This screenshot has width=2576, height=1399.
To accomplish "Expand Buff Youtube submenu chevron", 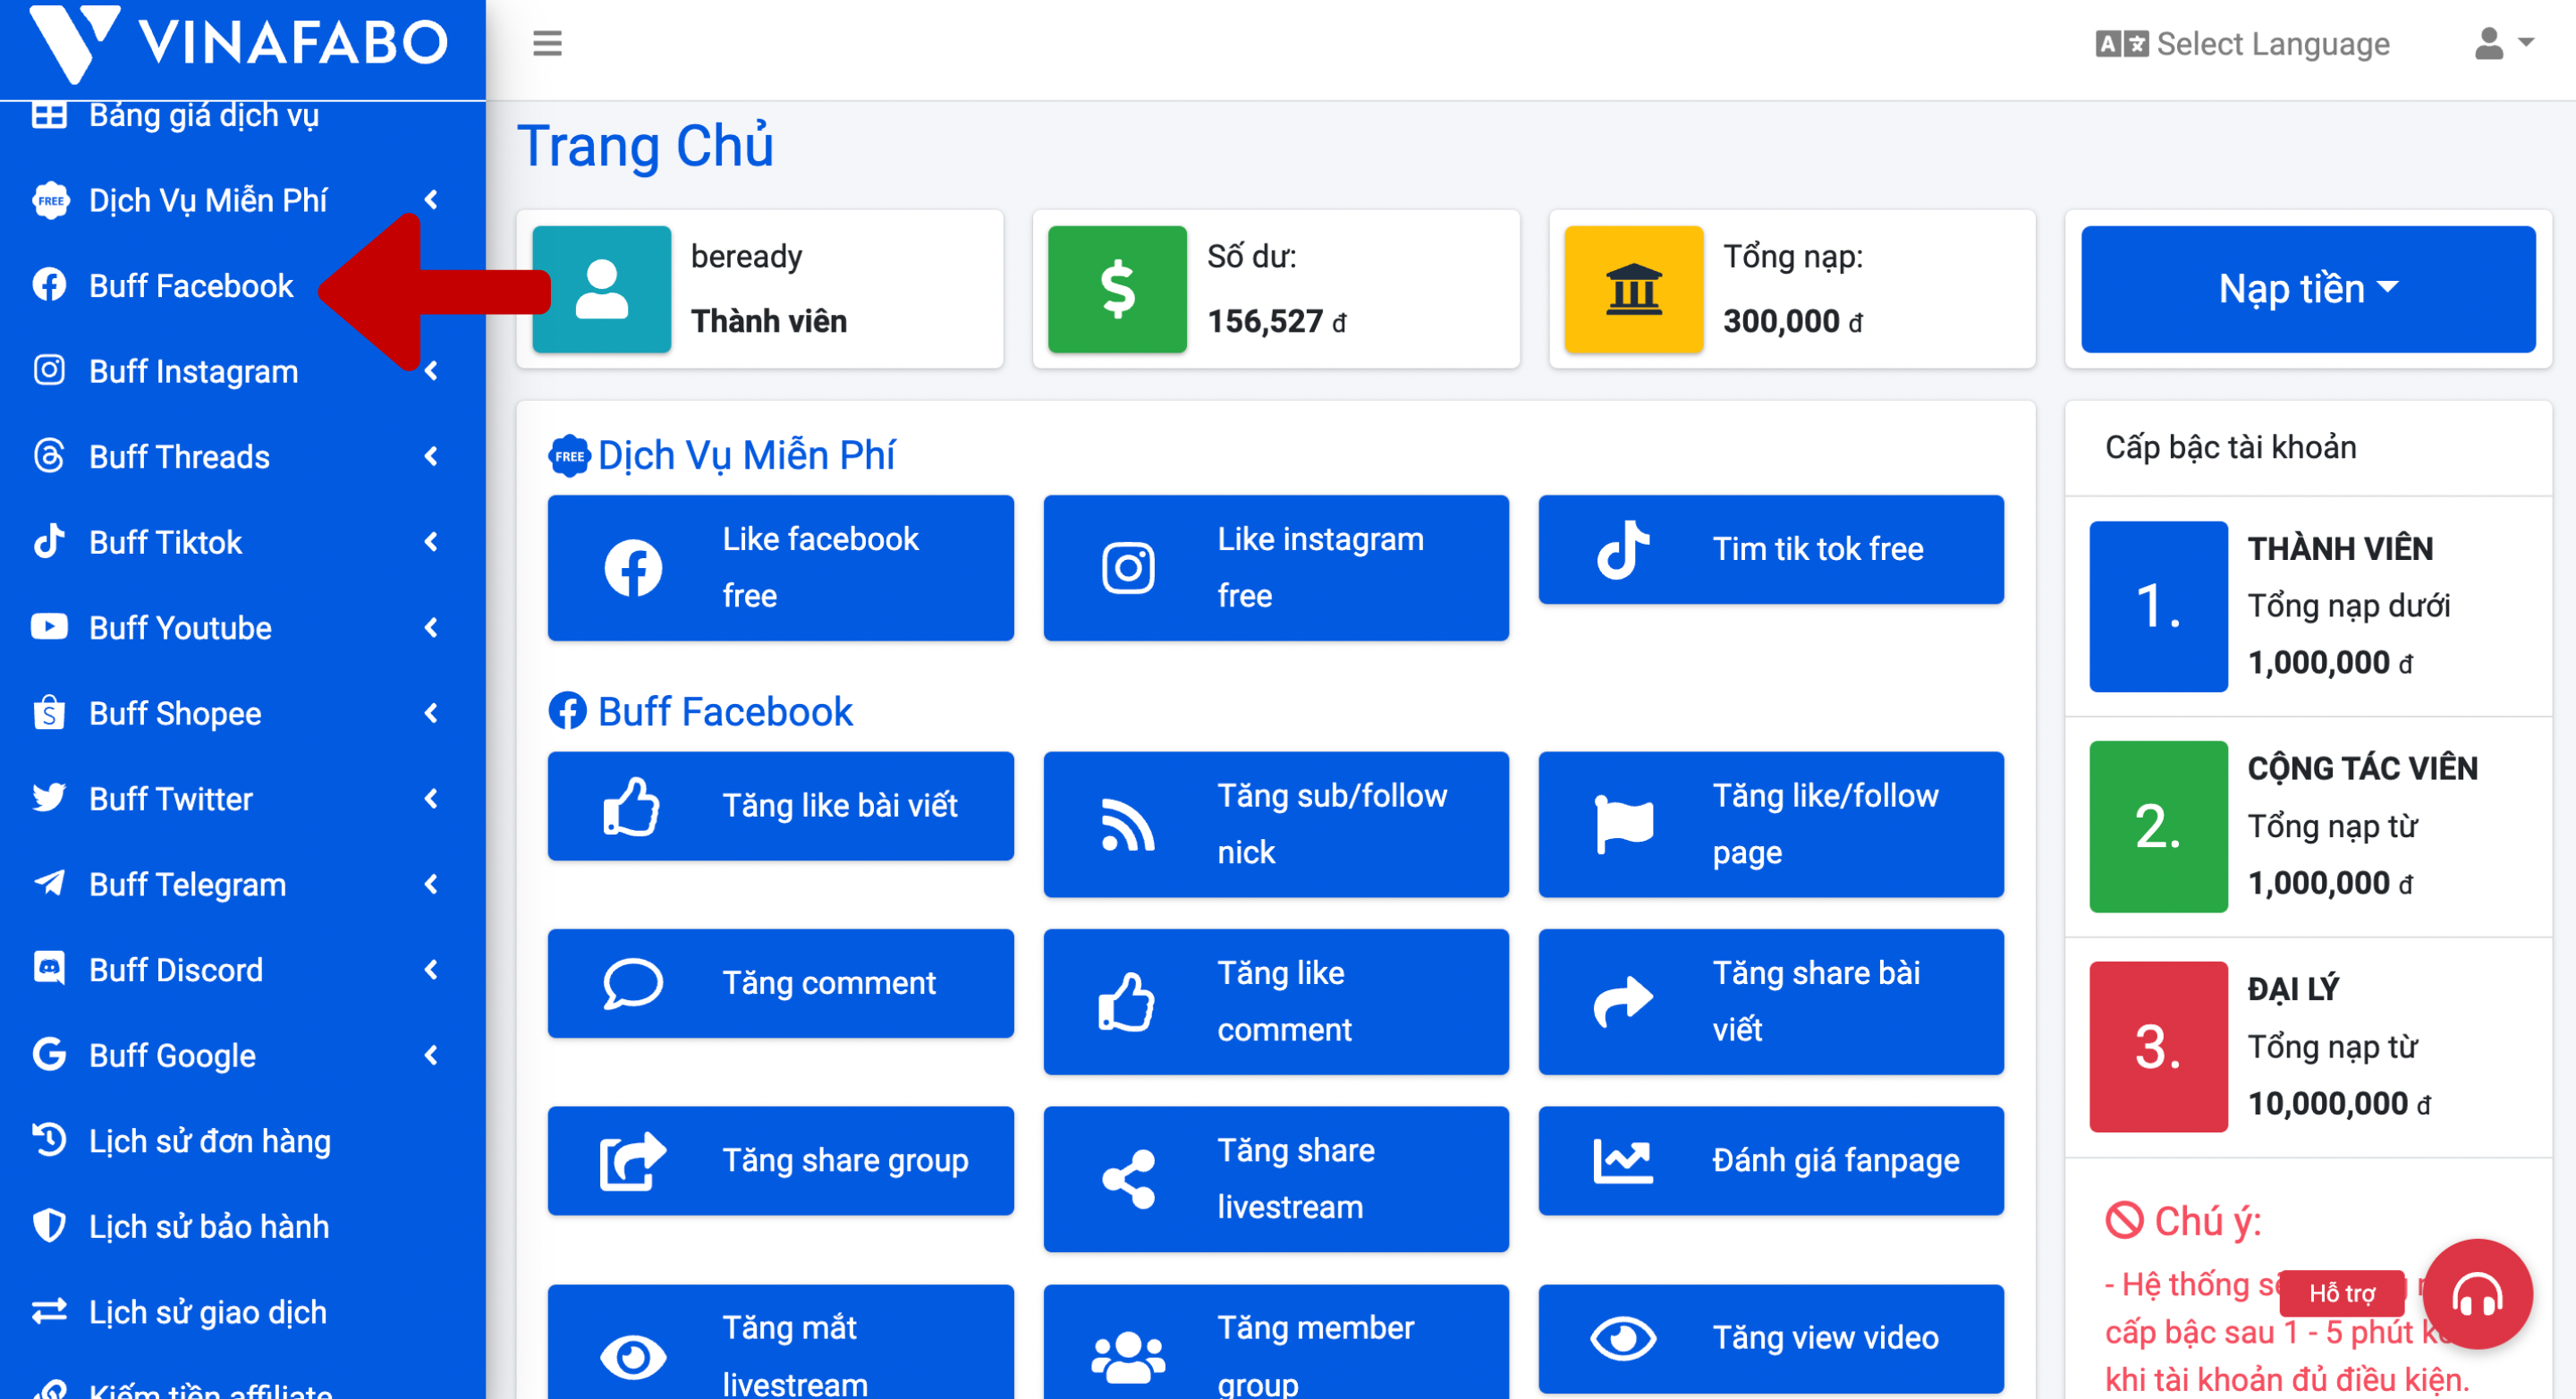I will point(431,628).
